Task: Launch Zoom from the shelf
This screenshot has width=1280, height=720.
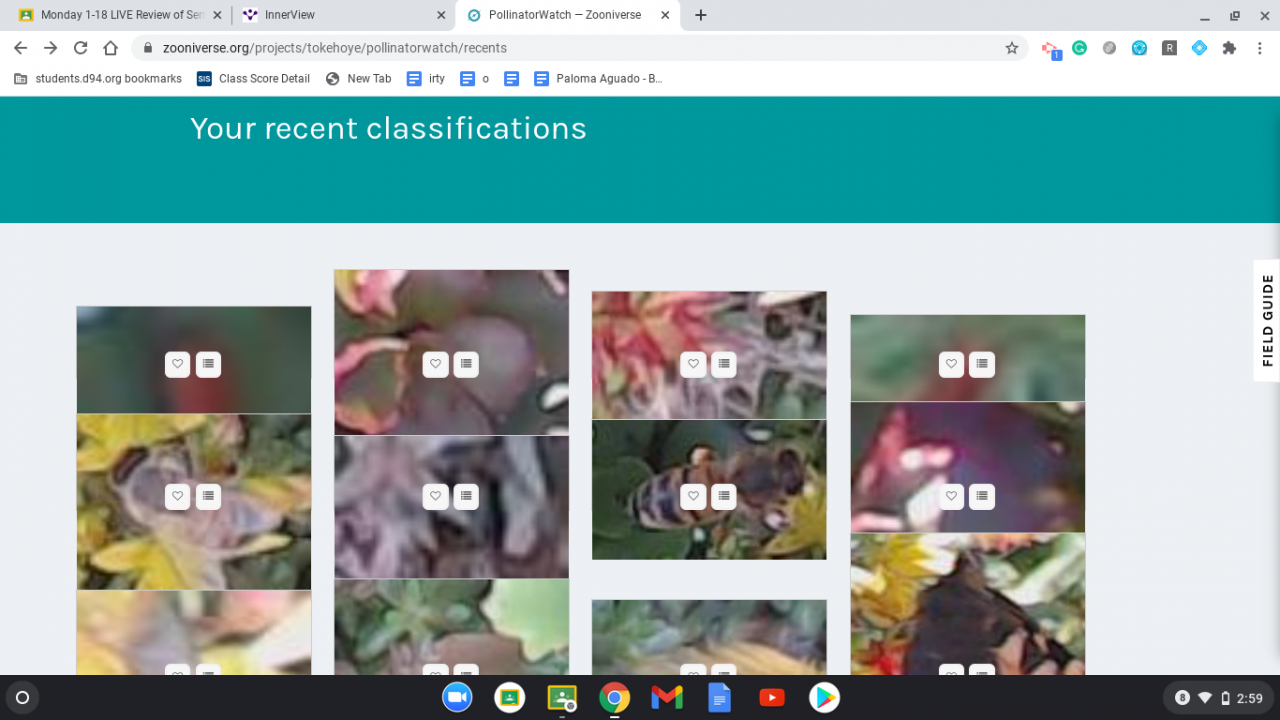Action: click(457, 698)
